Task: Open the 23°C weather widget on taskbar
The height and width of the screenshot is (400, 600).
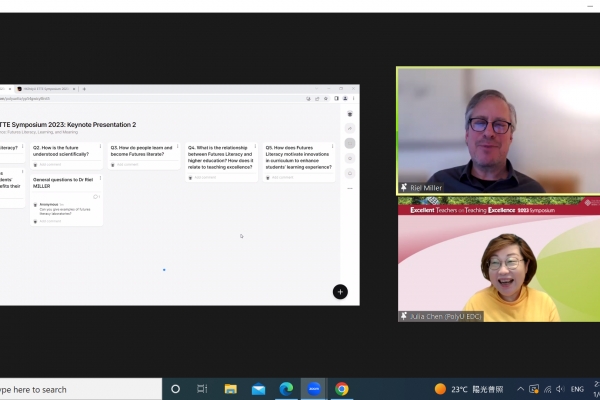Action: [469, 389]
